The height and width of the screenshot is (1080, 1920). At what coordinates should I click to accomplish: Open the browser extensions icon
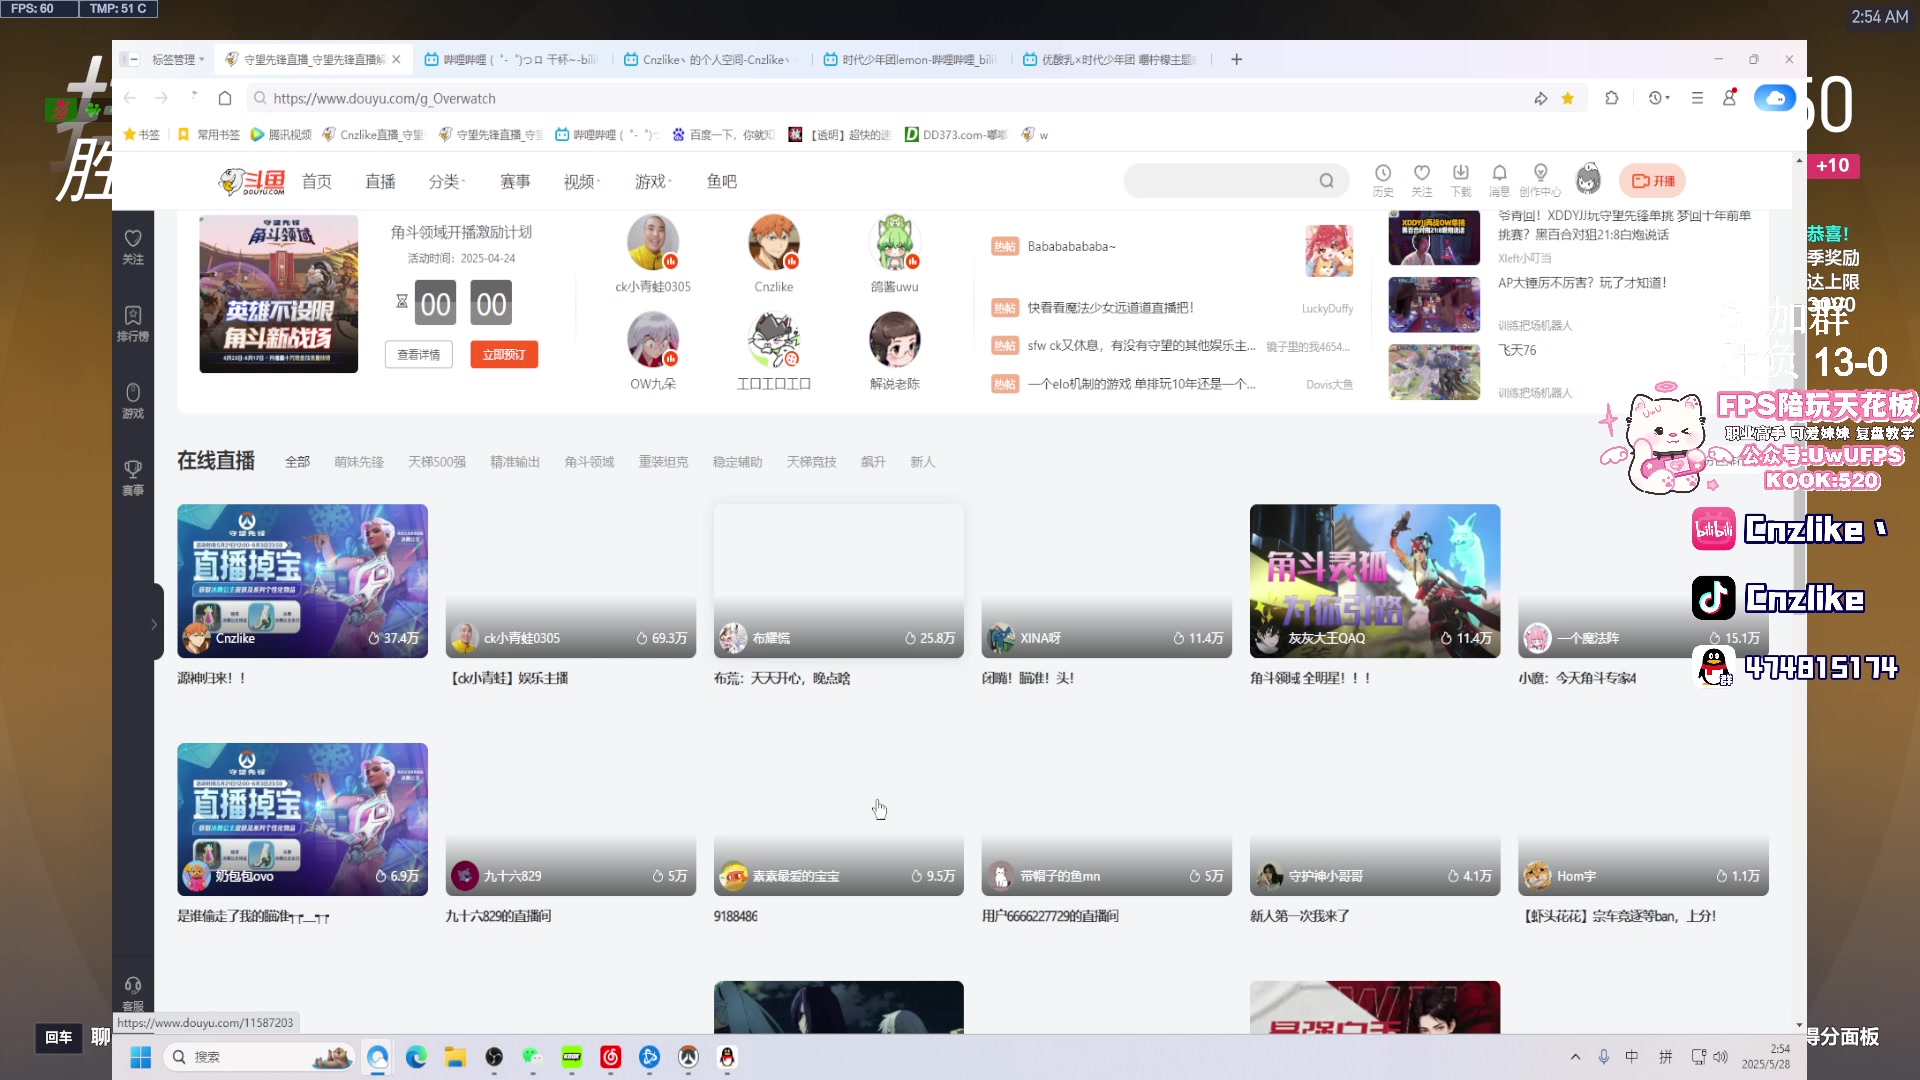point(1612,98)
